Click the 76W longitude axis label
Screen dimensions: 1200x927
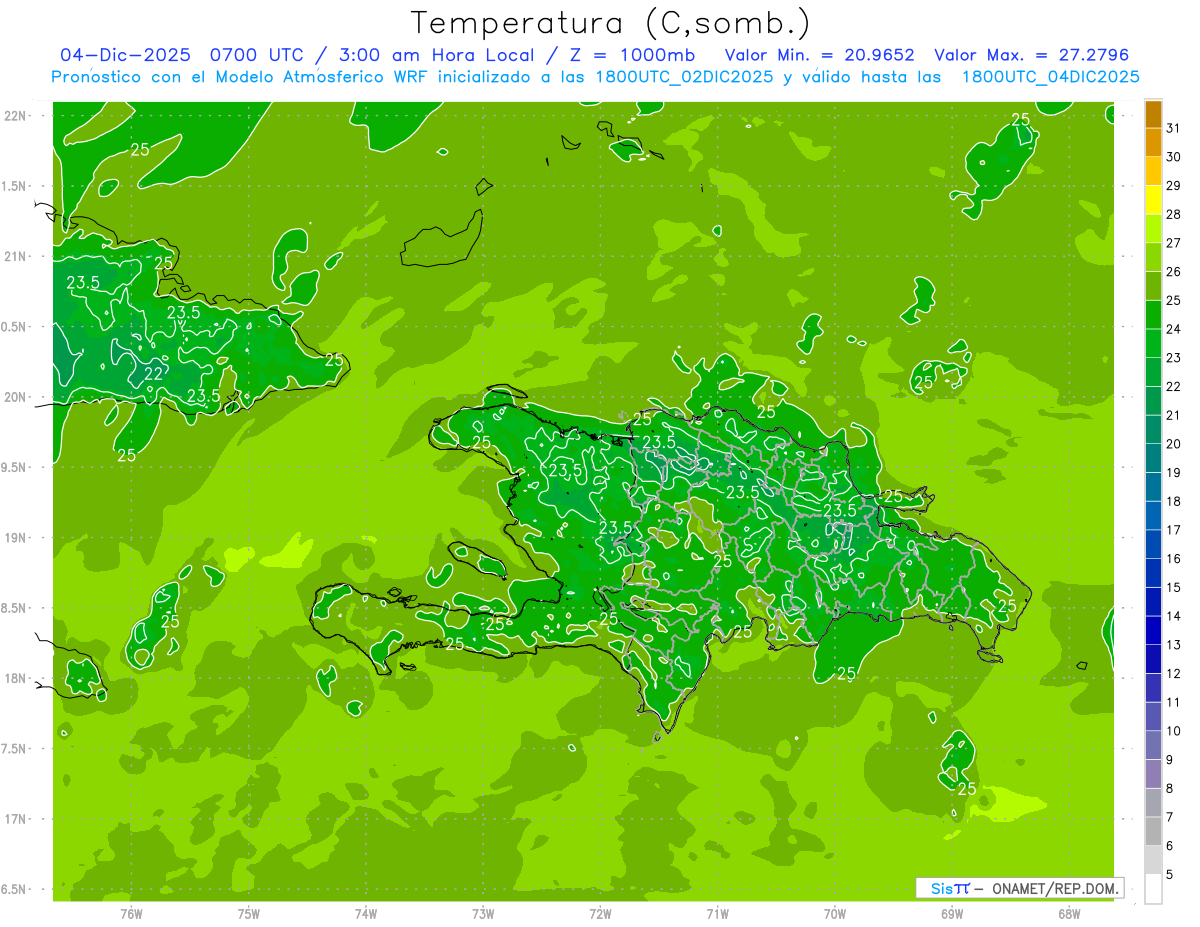point(131,914)
